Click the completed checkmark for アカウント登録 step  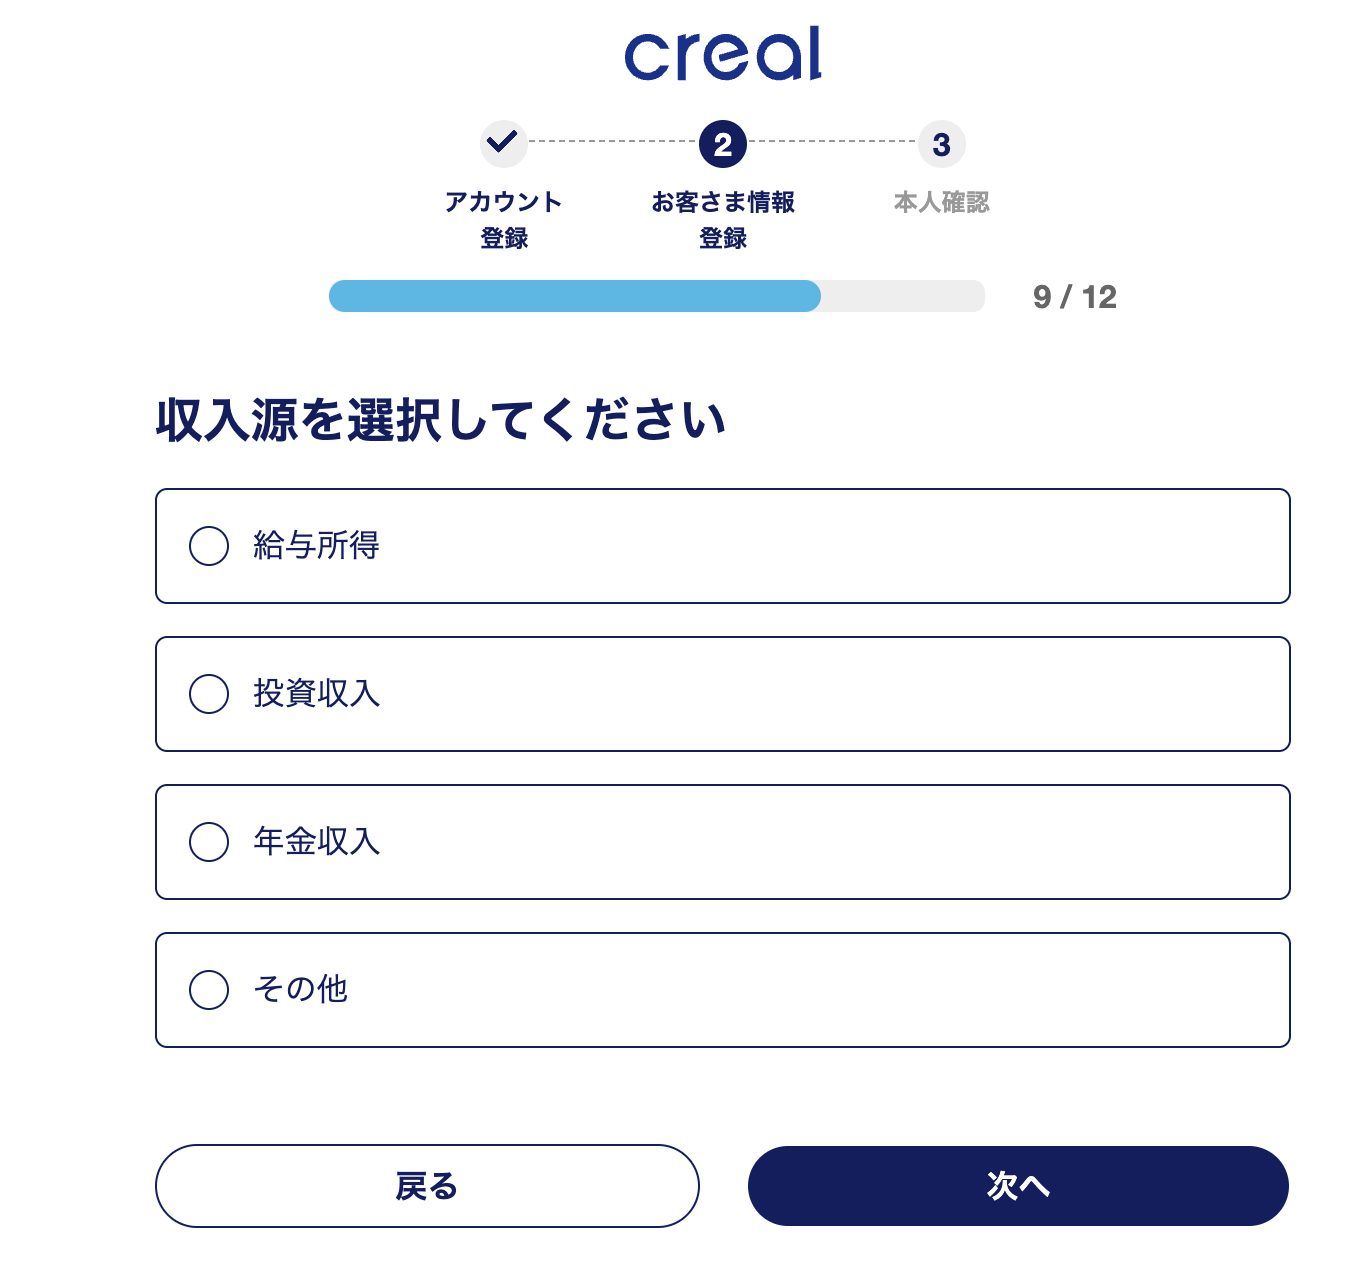pos(503,143)
